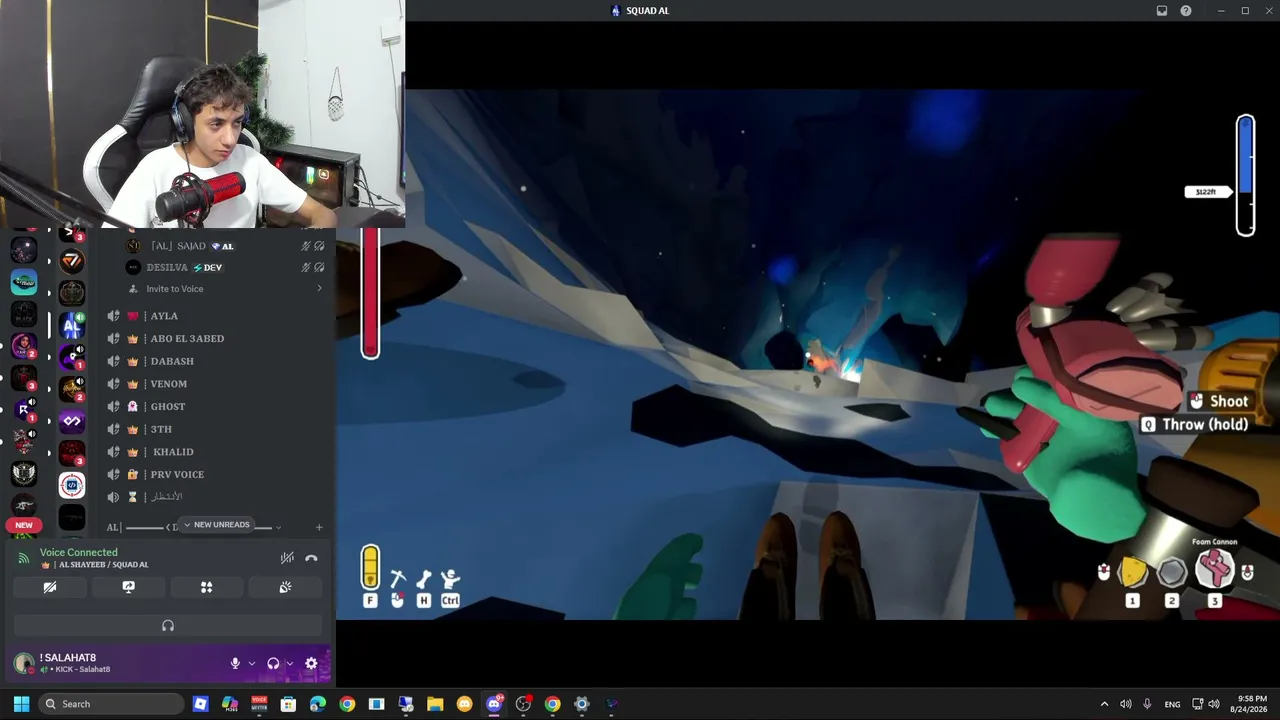Turn on camera in Discord voice panel
Image resolution: width=1280 pixels, height=720 pixels.
click(x=50, y=587)
